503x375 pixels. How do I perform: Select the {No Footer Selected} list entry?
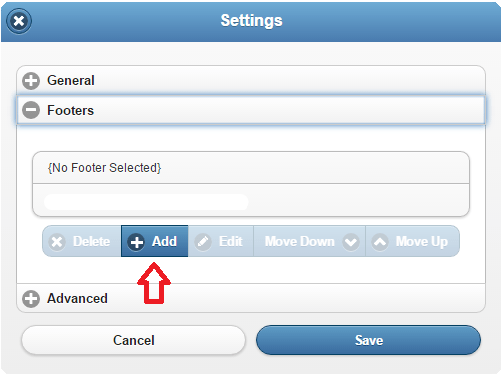[x=251, y=168]
